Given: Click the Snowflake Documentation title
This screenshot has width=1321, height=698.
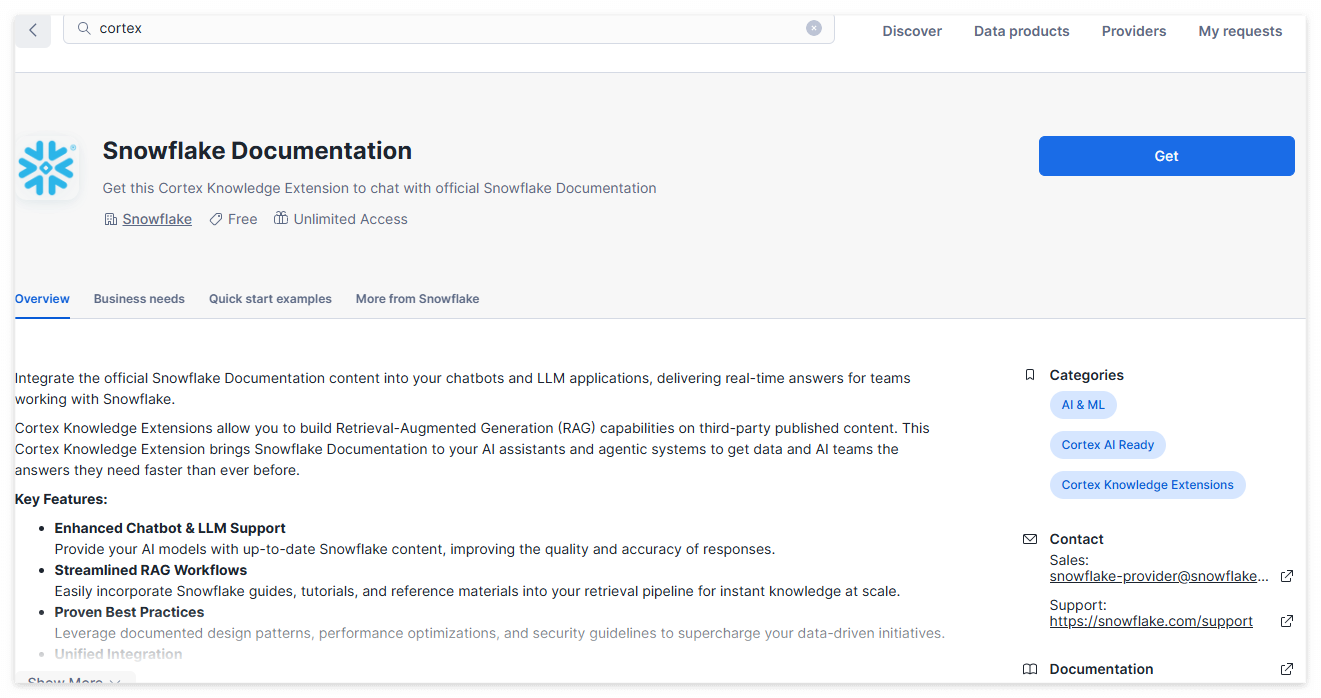Looking at the screenshot, I should [257, 151].
